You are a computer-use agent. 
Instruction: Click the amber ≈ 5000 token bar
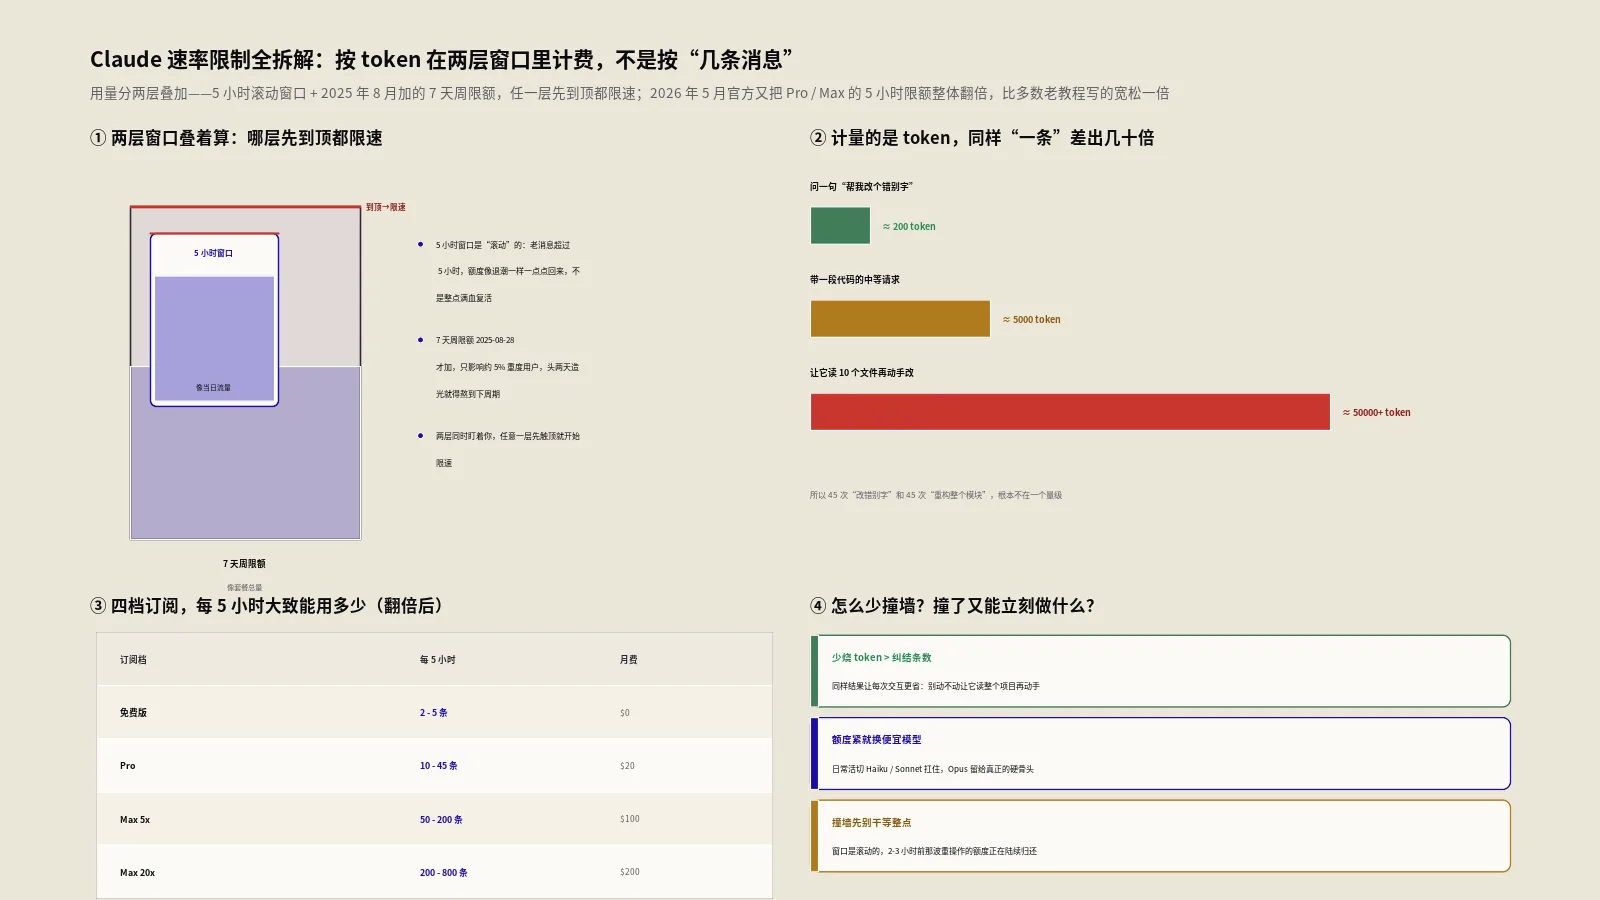[x=900, y=319]
